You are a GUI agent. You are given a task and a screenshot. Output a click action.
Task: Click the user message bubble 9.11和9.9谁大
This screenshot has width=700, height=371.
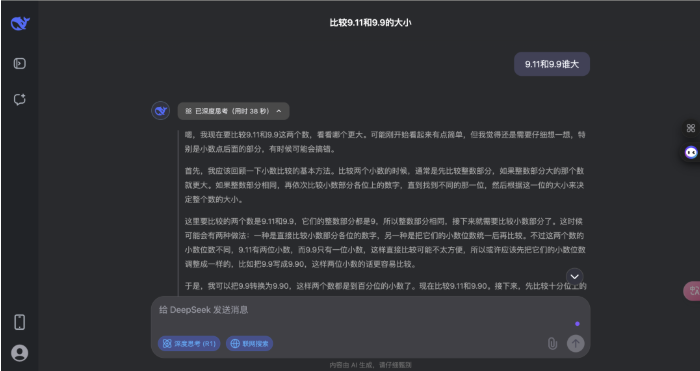tap(552, 64)
